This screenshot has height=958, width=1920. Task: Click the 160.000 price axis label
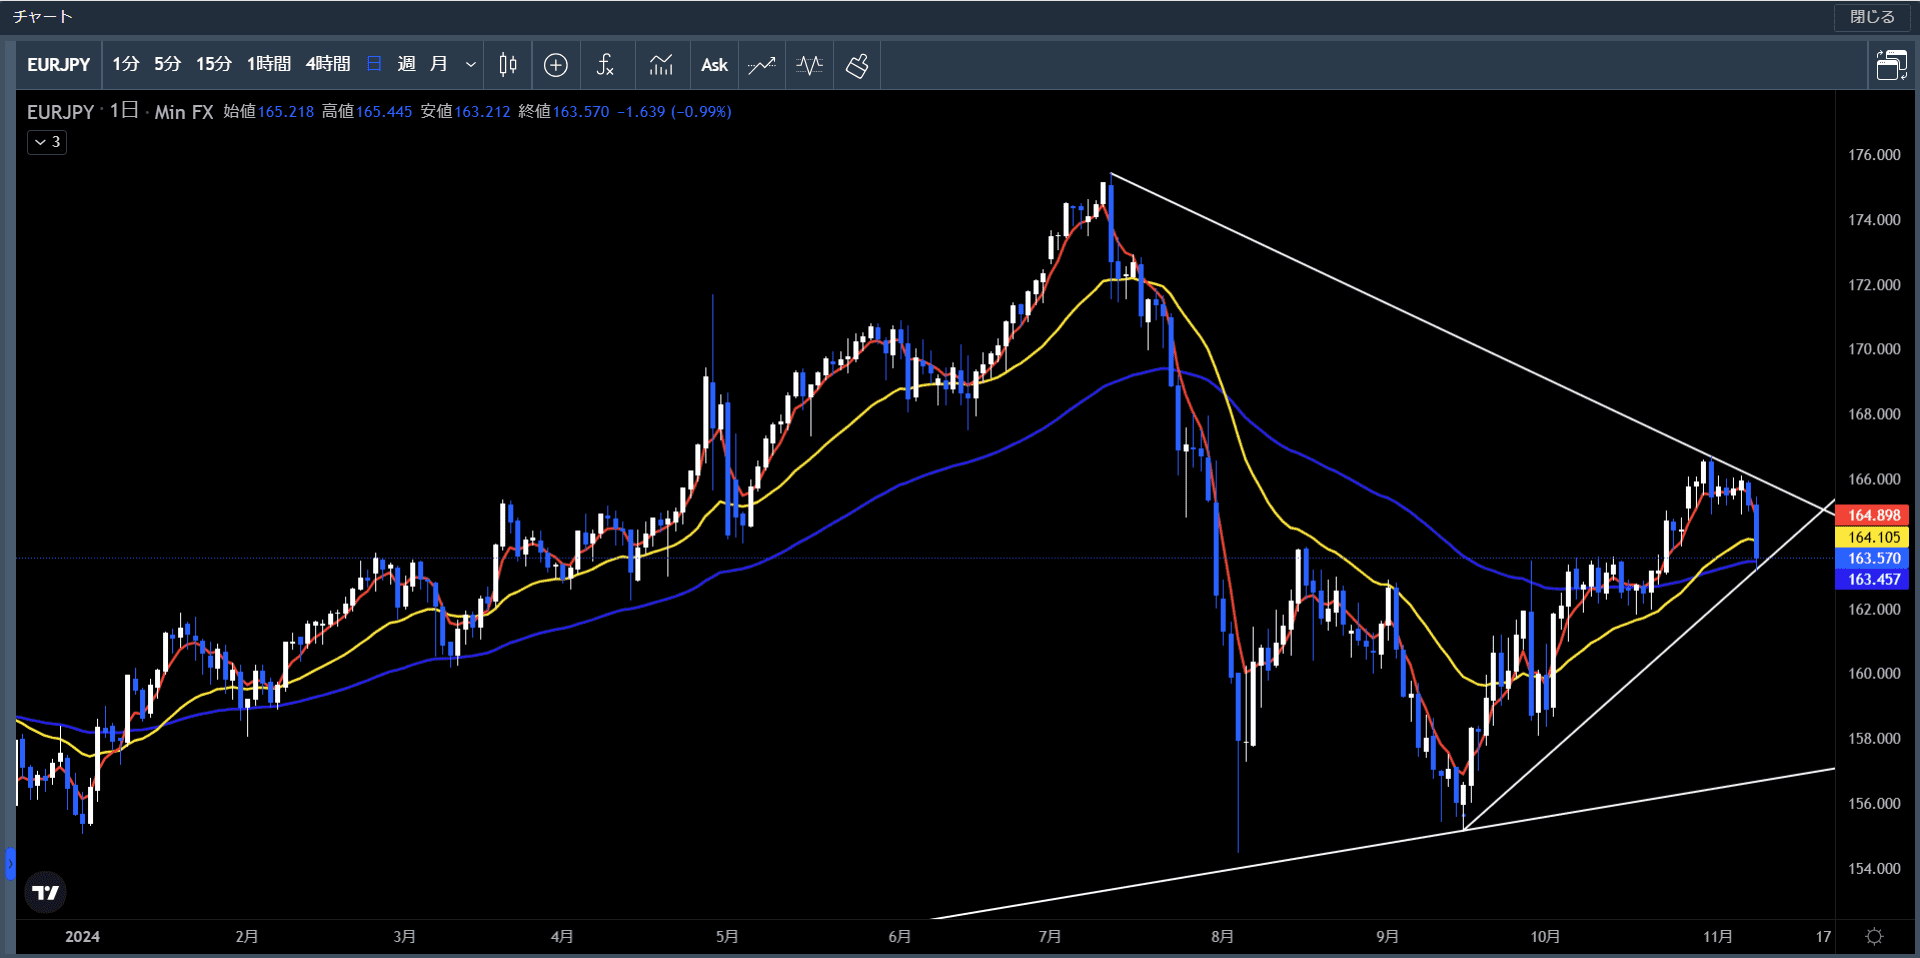tap(1874, 673)
